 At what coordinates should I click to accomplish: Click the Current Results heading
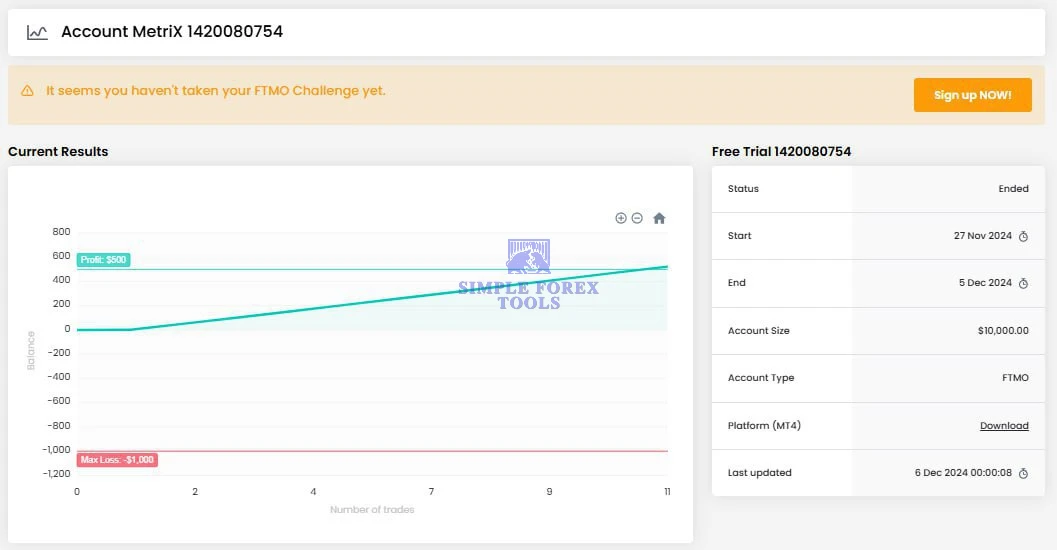(58, 152)
